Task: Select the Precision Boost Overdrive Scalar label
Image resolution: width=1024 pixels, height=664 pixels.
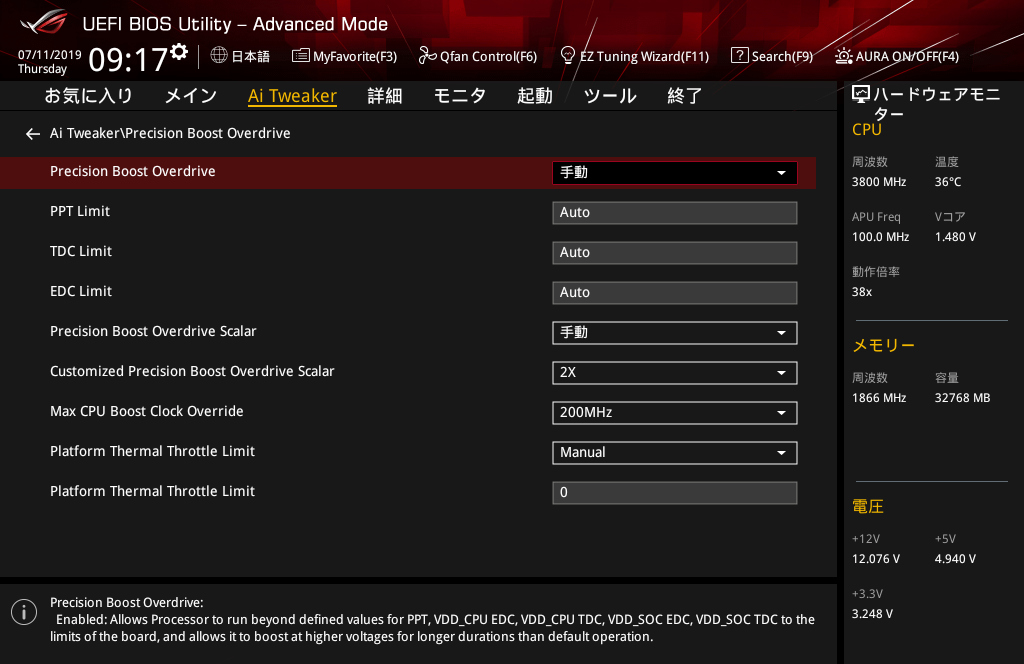Action: 153,331
